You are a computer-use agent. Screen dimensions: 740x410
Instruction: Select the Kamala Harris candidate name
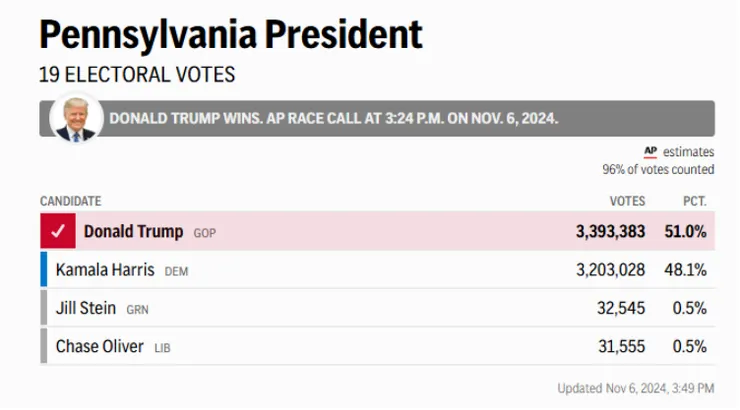(x=107, y=270)
